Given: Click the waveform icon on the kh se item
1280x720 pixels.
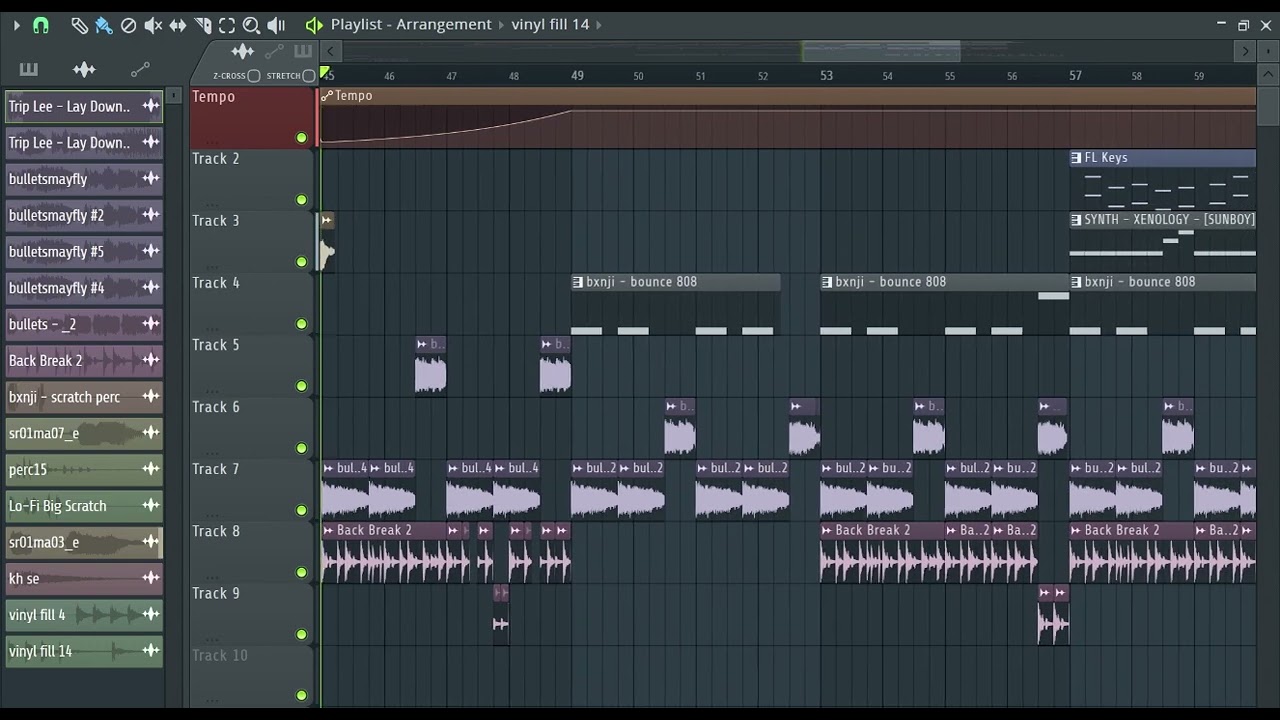Looking at the screenshot, I should click(151, 578).
